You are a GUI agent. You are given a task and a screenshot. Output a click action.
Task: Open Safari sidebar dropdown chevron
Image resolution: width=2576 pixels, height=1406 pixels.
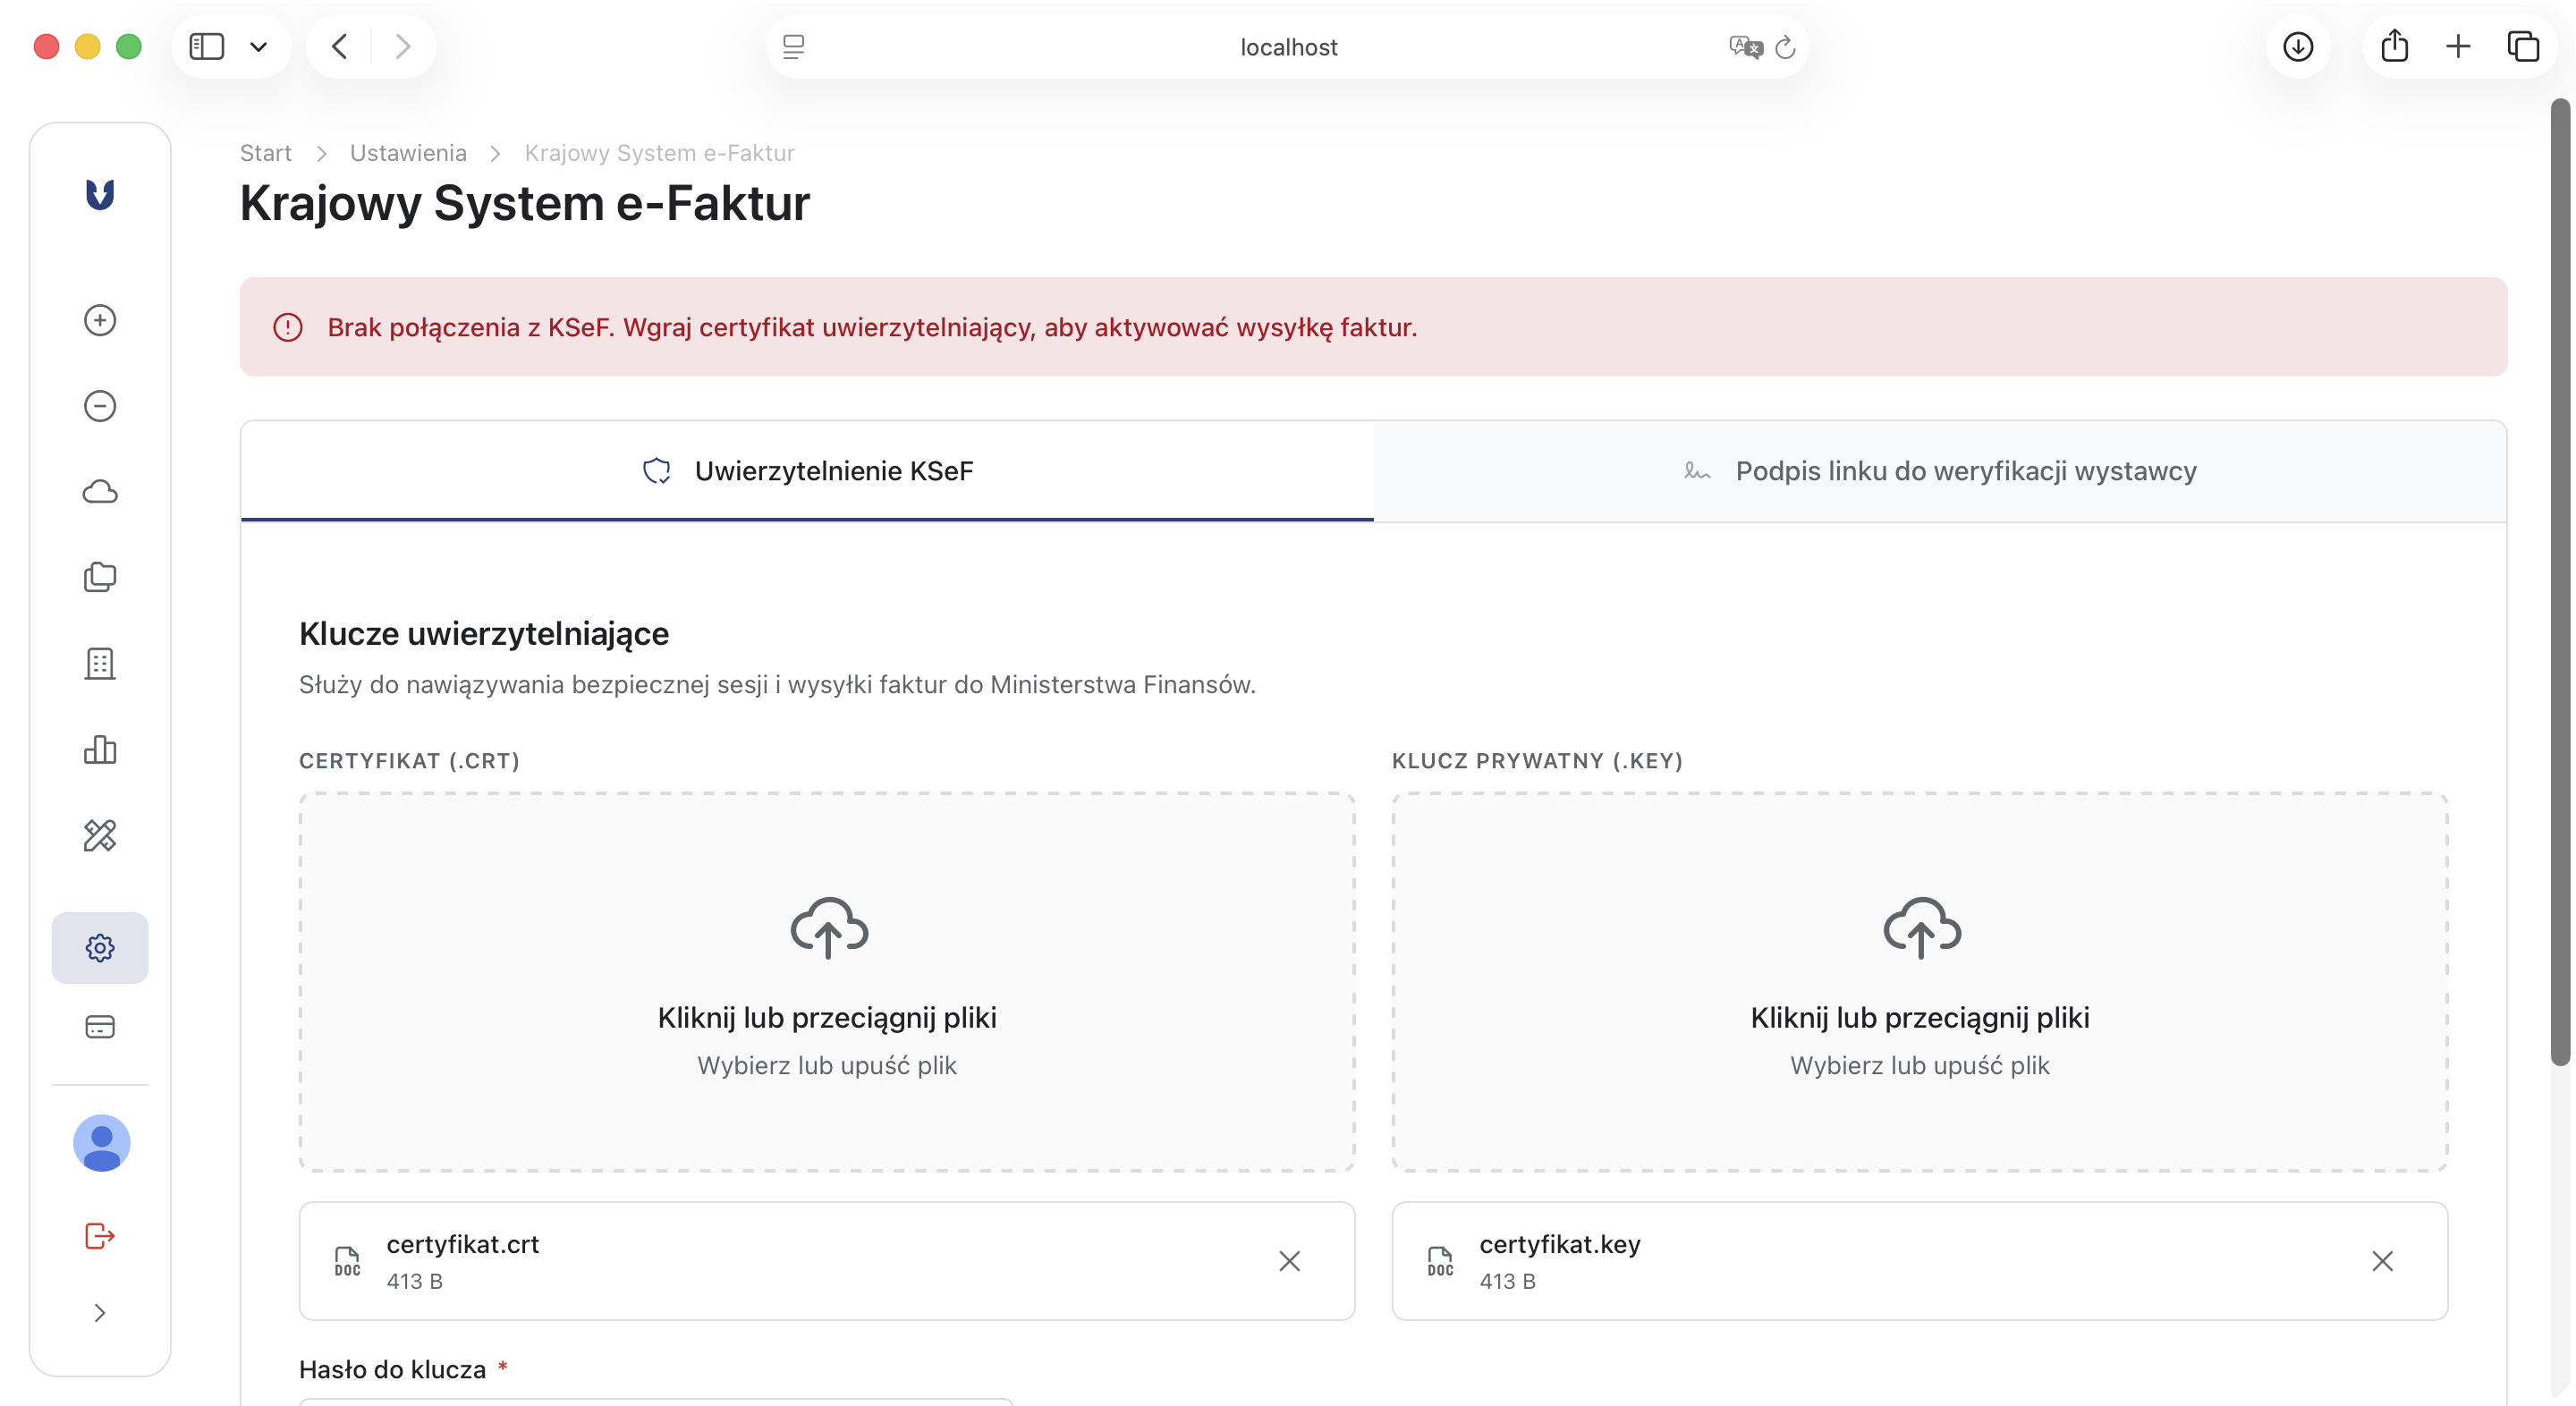coord(258,47)
